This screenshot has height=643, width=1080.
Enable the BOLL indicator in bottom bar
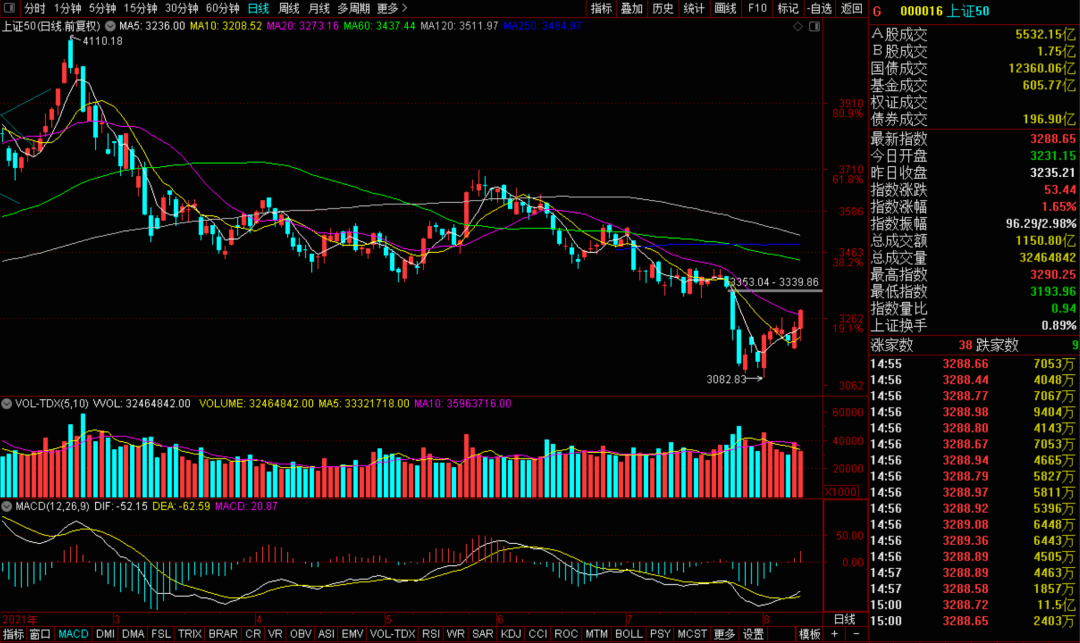tap(628, 634)
